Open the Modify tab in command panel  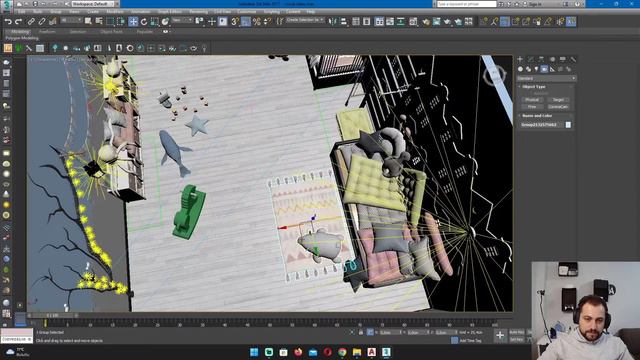pyautogui.click(x=531, y=59)
